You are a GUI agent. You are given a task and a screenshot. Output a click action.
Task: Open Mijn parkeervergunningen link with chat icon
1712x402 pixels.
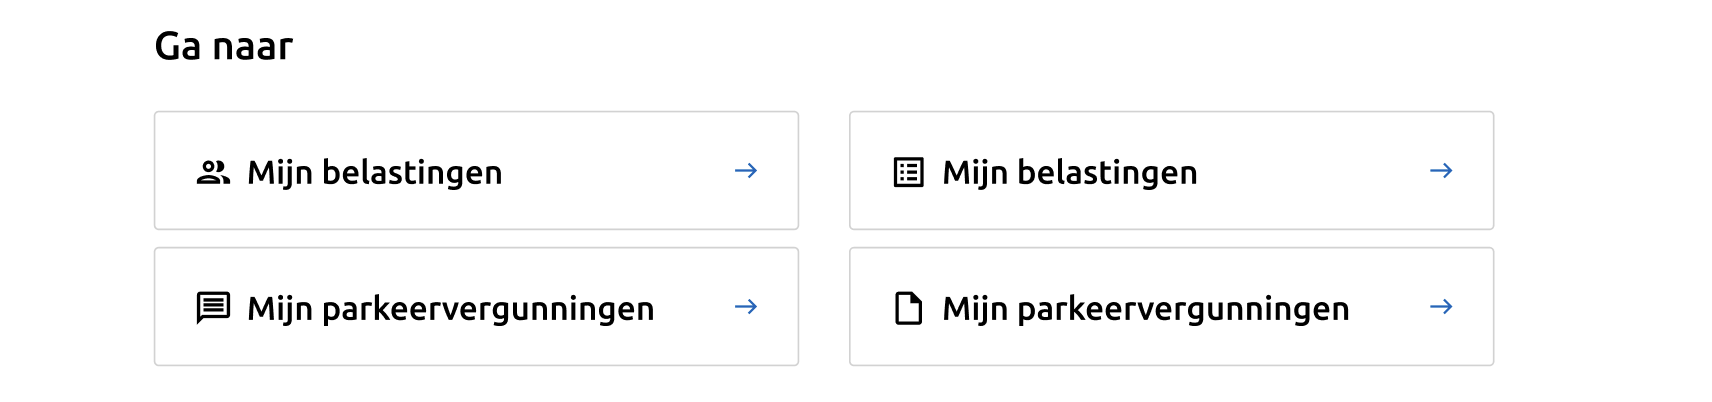(451, 308)
